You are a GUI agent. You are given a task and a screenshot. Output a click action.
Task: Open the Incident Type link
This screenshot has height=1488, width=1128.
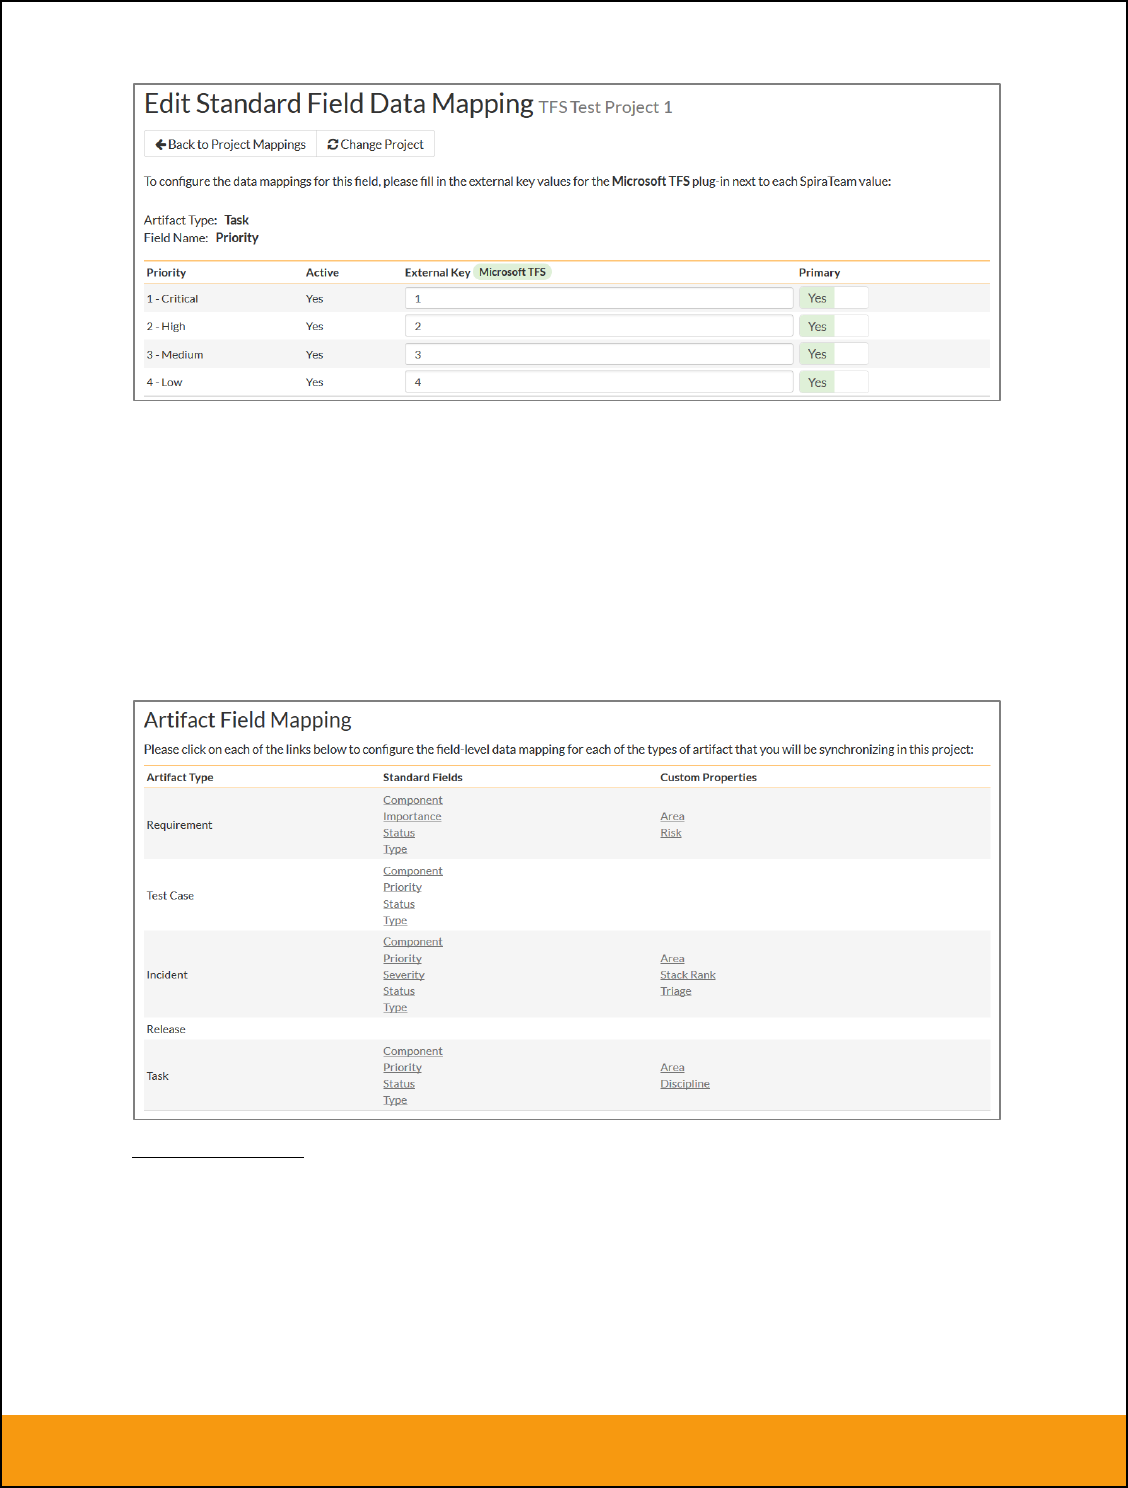pyautogui.click(x=395, y=1007)
